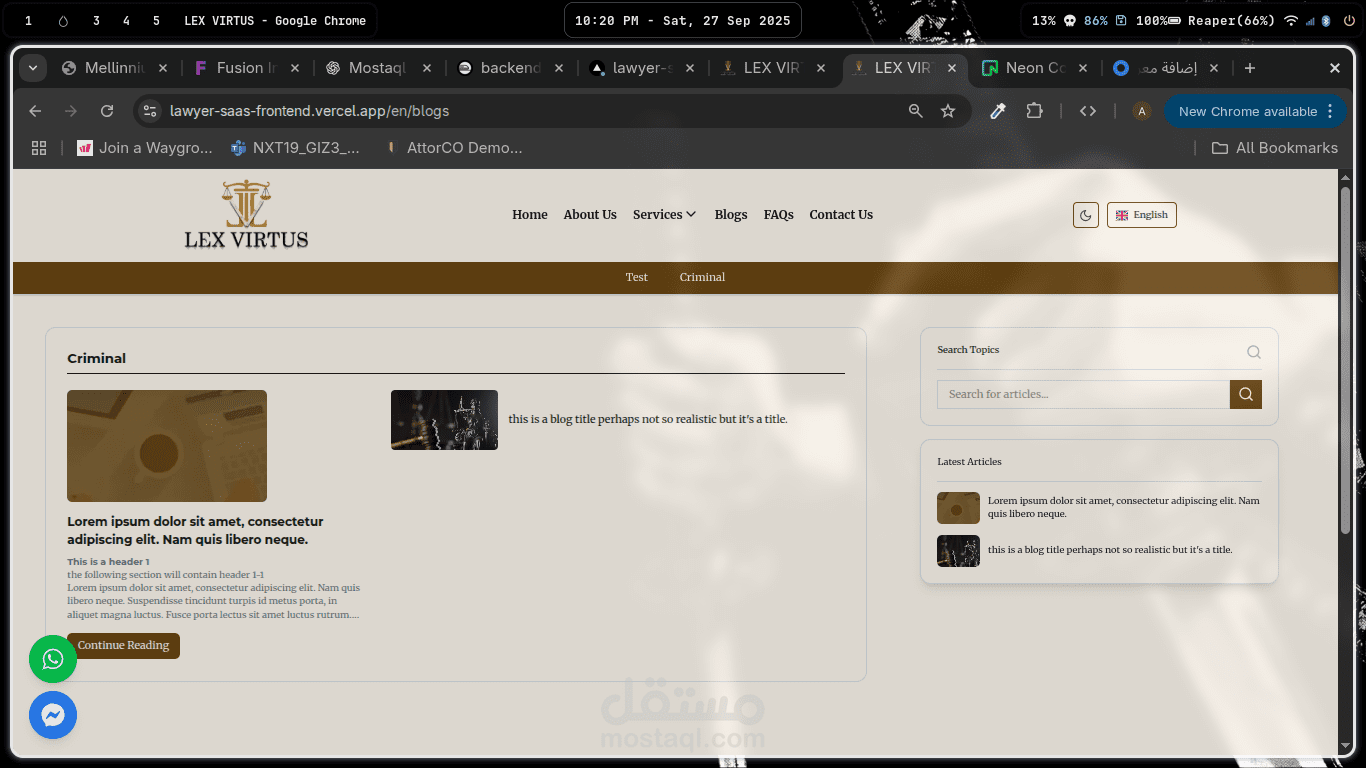
Task: Bookmark this tab with the star
Action: coord(948,111)
